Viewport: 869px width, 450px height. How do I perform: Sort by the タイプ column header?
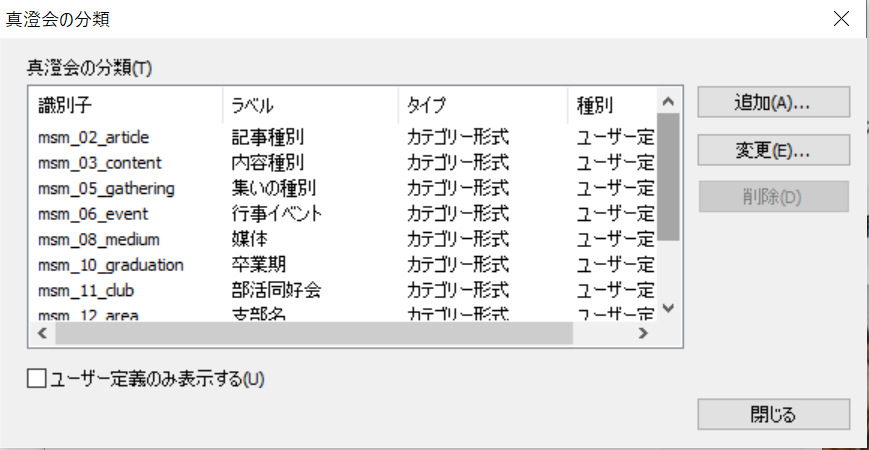[x=483, y=105]
